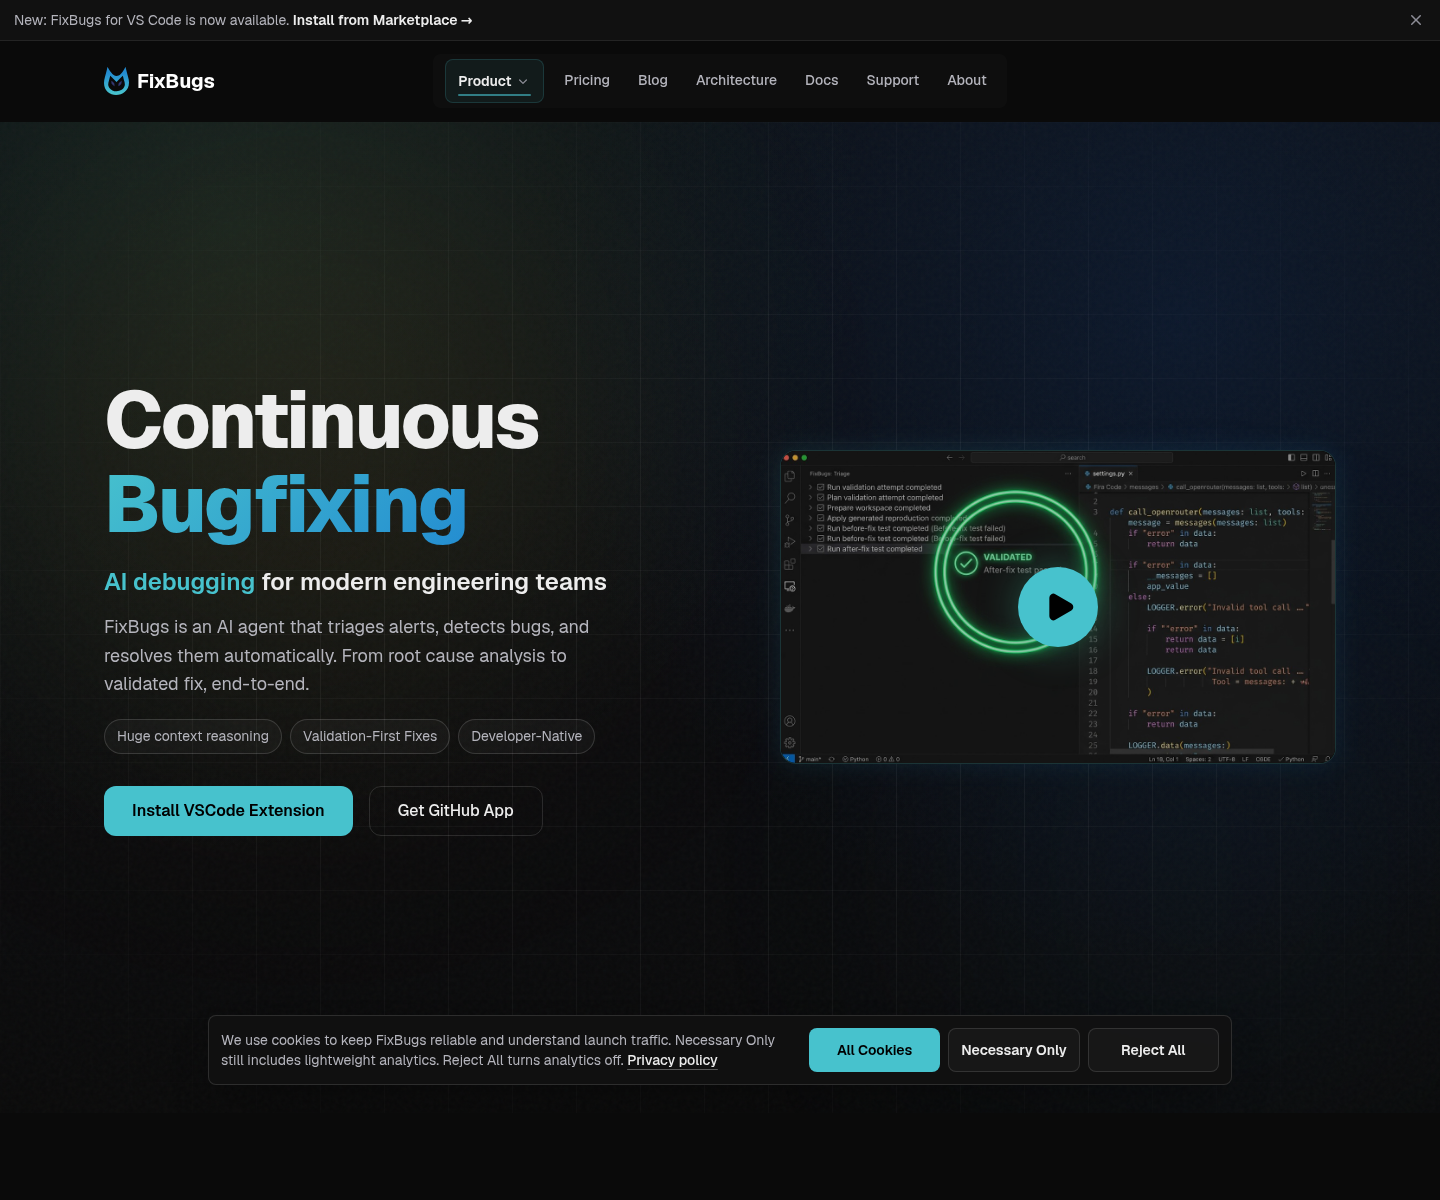Click the FixBugs brand name text
This screenshot has height=1200, width=1440.
(176, 81)
